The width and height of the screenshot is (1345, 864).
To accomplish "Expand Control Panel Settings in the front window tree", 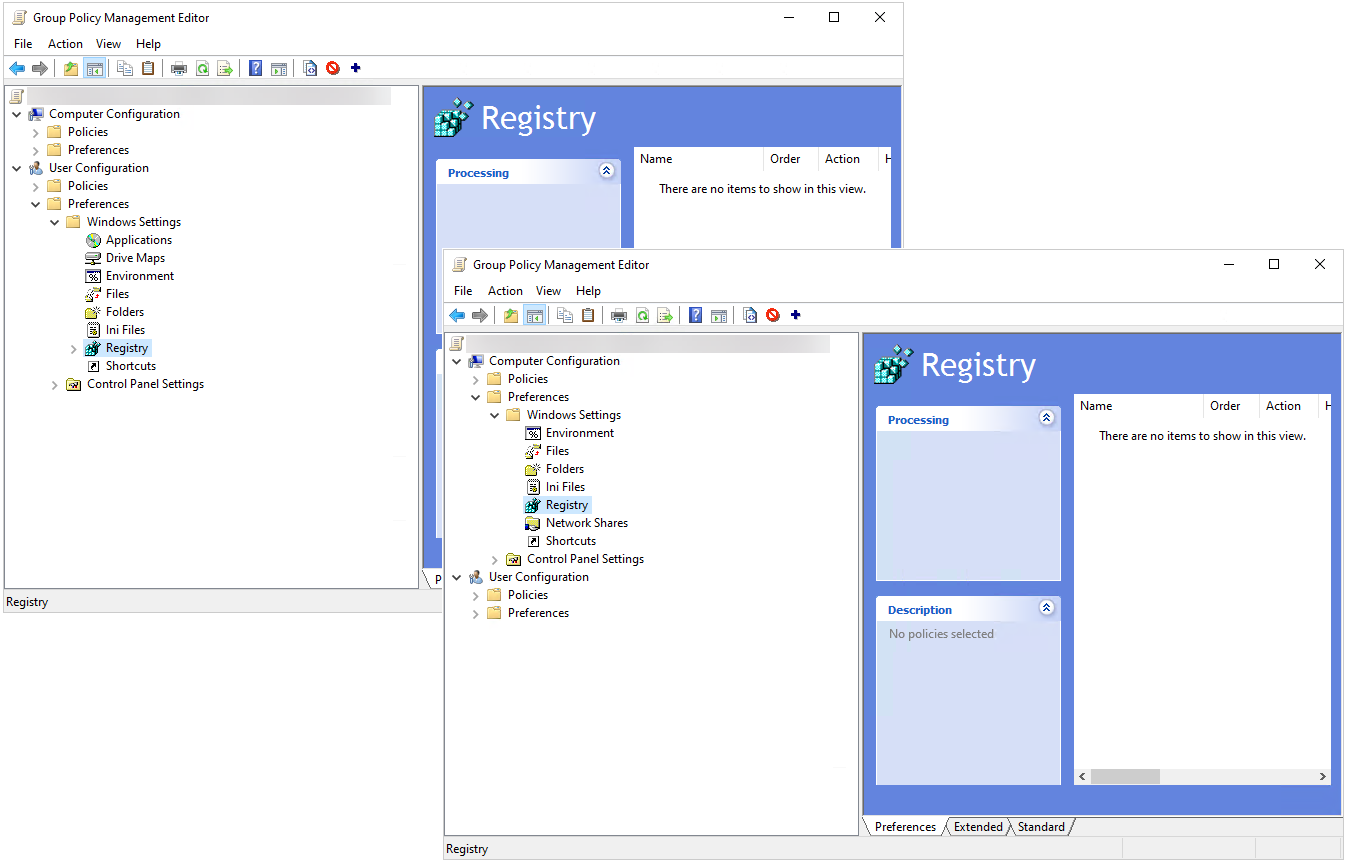I will 495,560.
